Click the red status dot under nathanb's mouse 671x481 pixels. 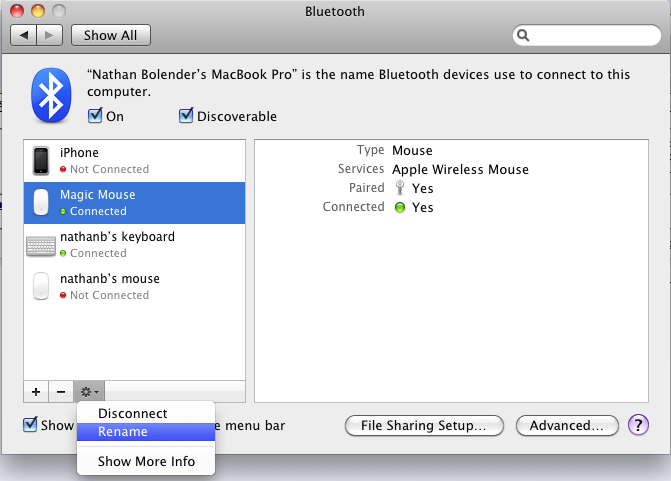click(63, 295)
